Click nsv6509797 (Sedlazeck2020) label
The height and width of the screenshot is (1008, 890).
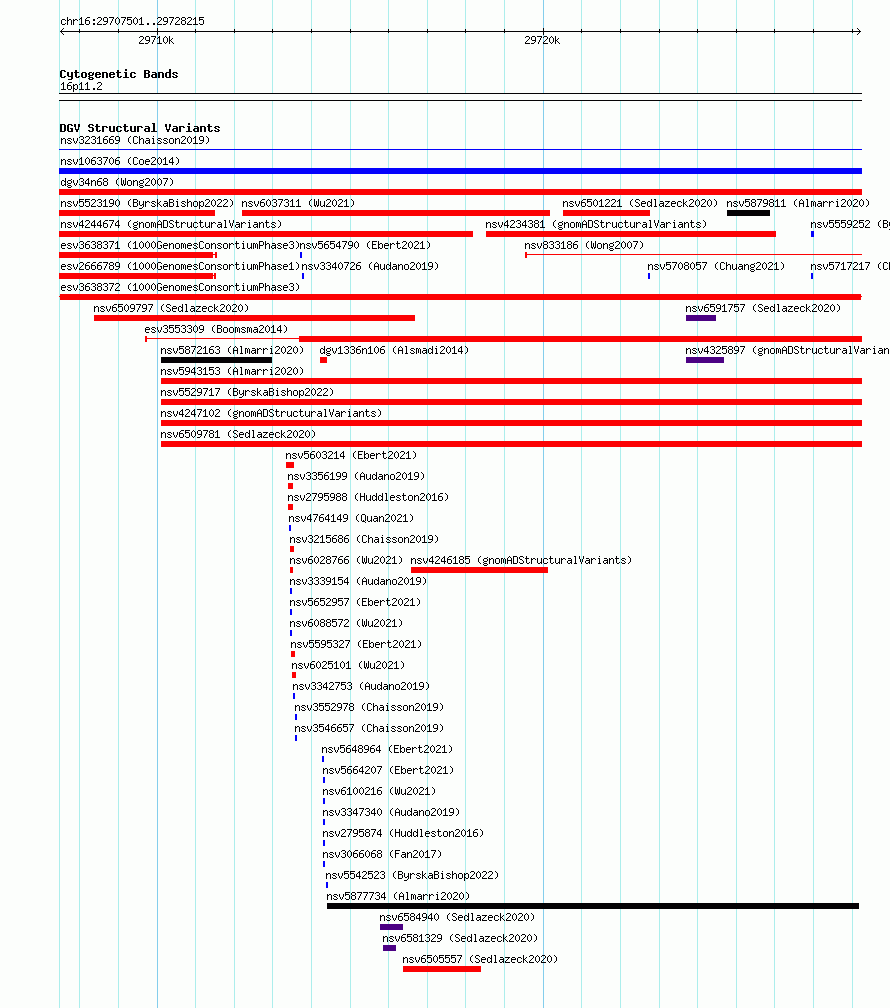coord(171,308)
